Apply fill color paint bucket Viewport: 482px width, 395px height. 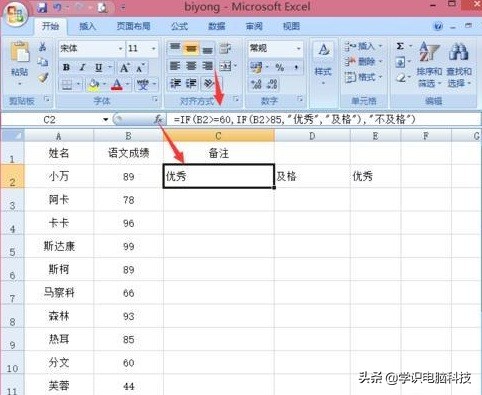[94, 85]
